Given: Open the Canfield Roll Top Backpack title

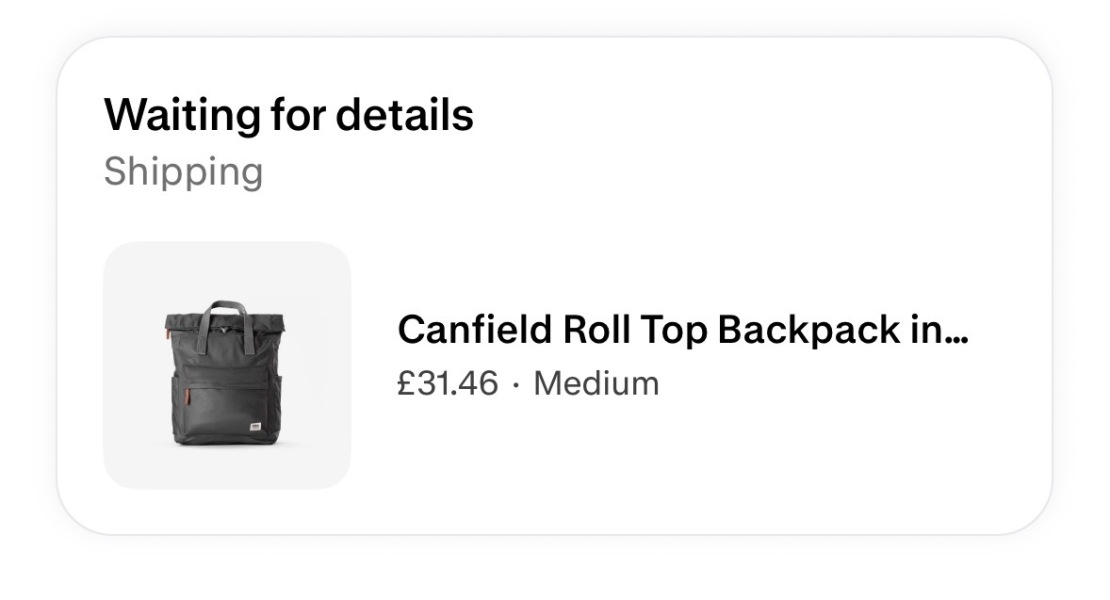Looking at the screenshot, I should tap(683, 329).
